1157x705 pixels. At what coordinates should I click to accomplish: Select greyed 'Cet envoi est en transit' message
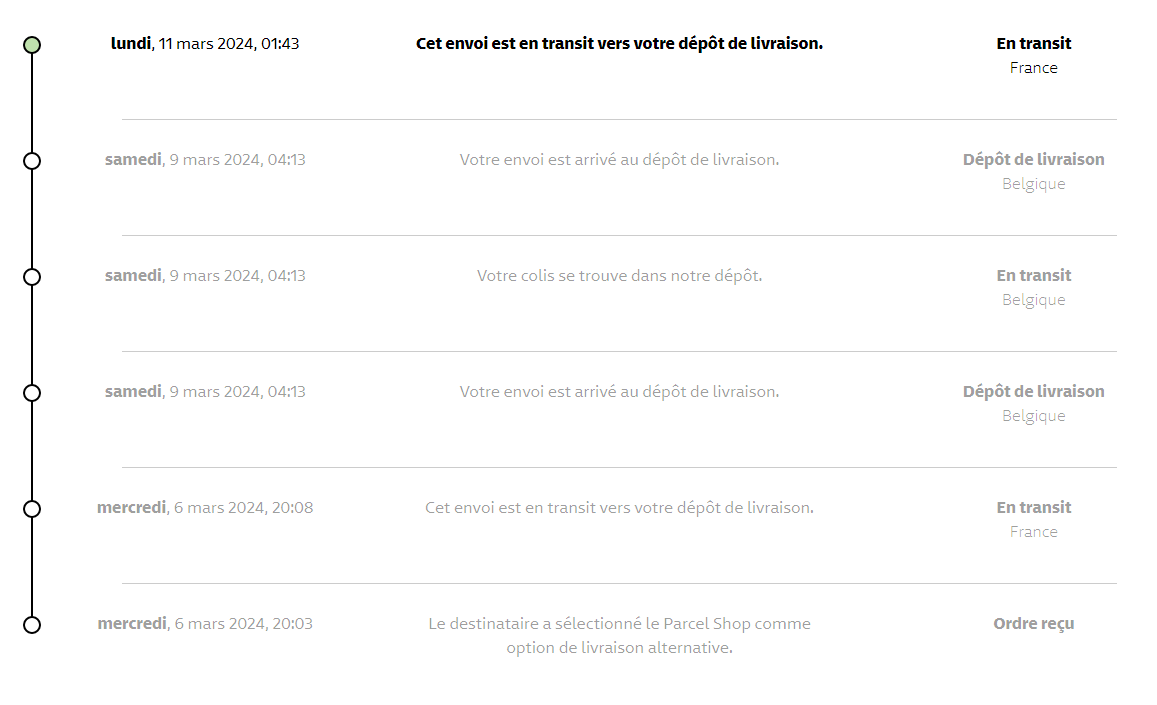pos(619,508)
